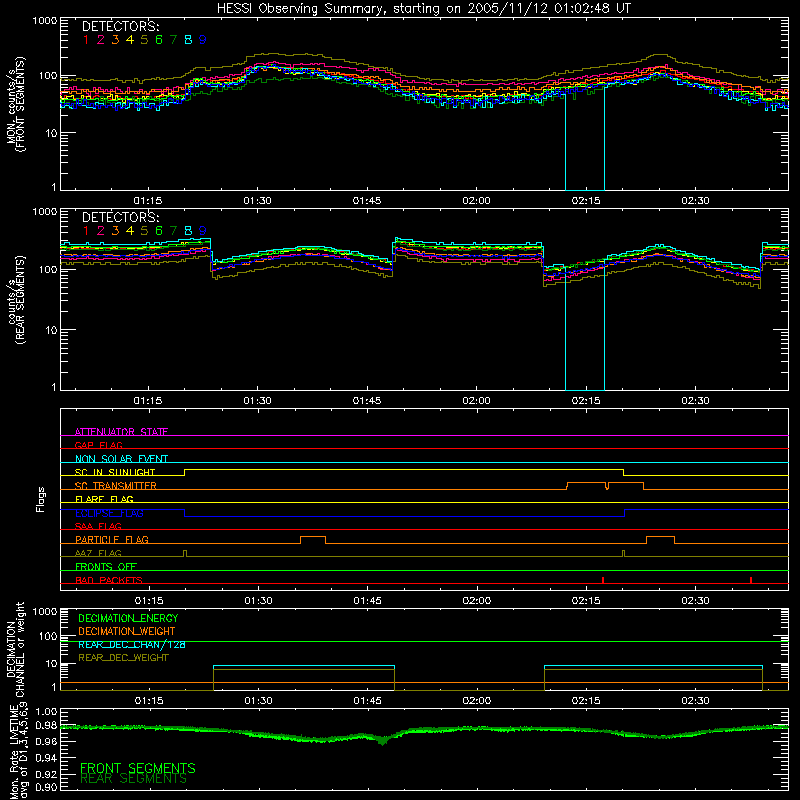Click the FRONT SEGMENTS livetime legend label
This screenshot has width=800, height=800.
coord(138,768)
